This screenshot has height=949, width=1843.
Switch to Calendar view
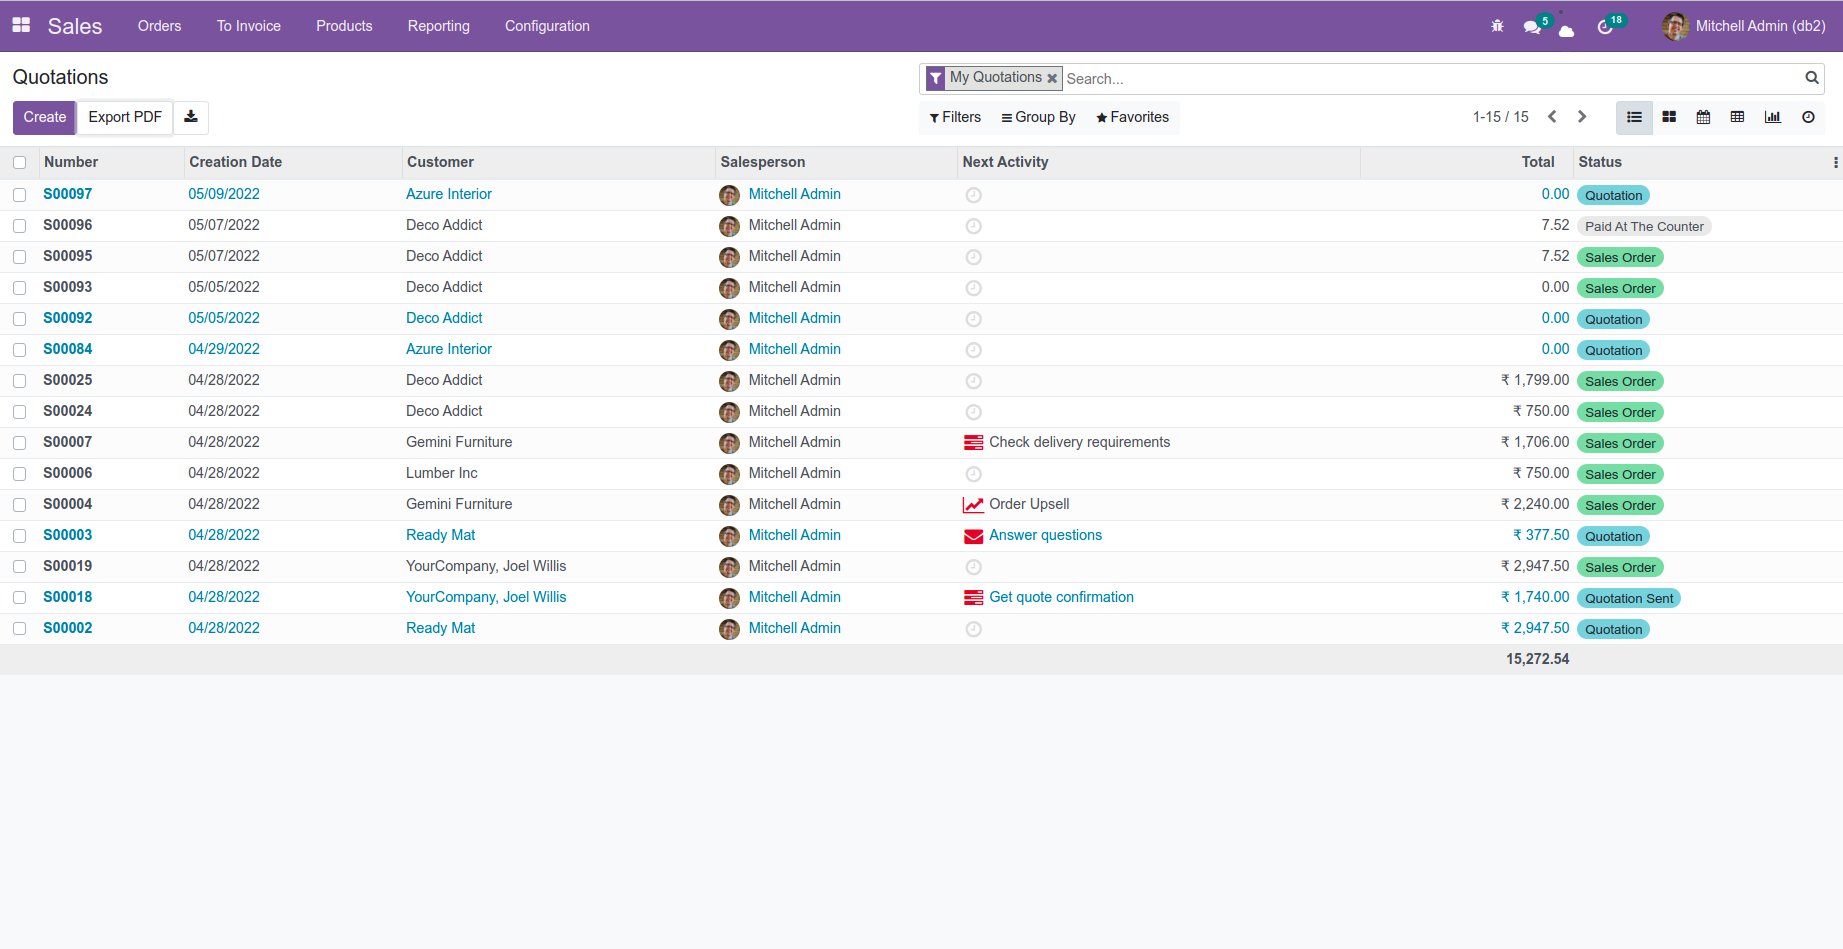pos(1703,117)
